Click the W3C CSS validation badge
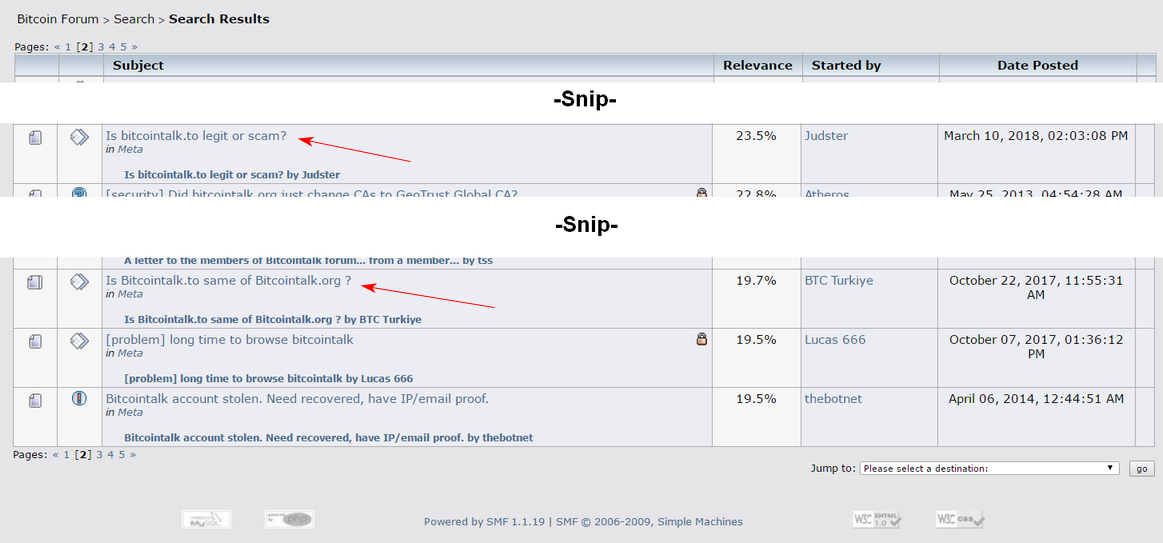Image resolution: width=1163 pixels, height=543 pixels. (960, 519)
